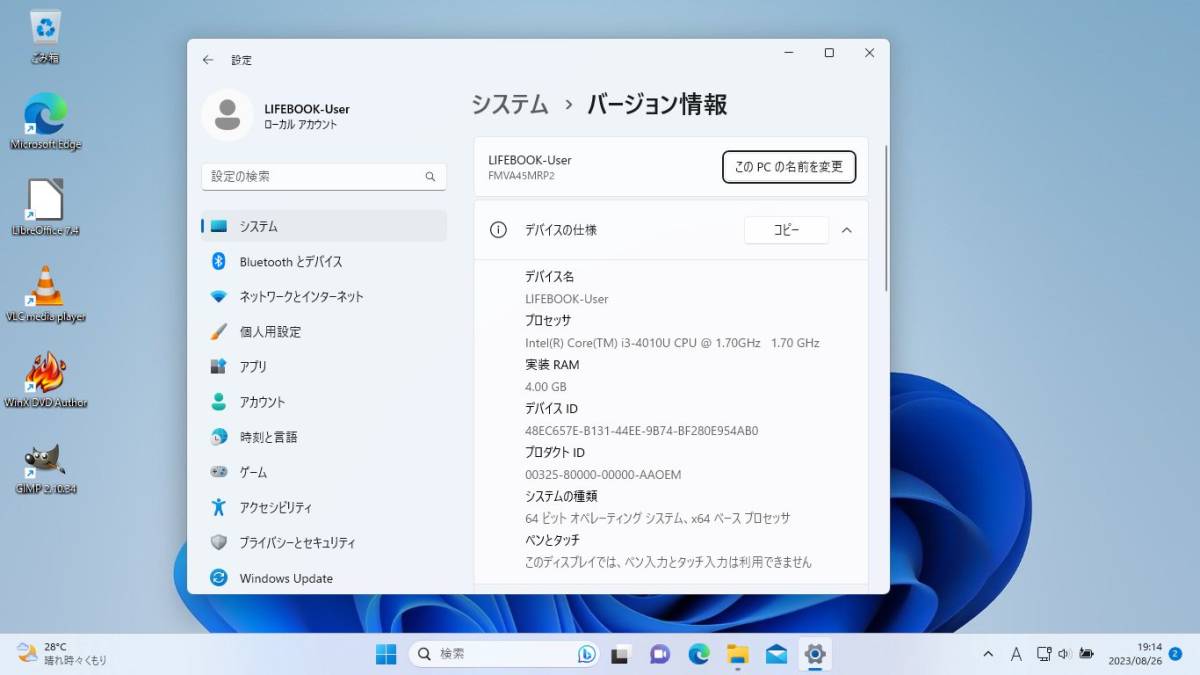Open the ごみ箱 recycle bin desktop icon
The width and height of the screenshot is (1200, 675).
pos(45,37)
